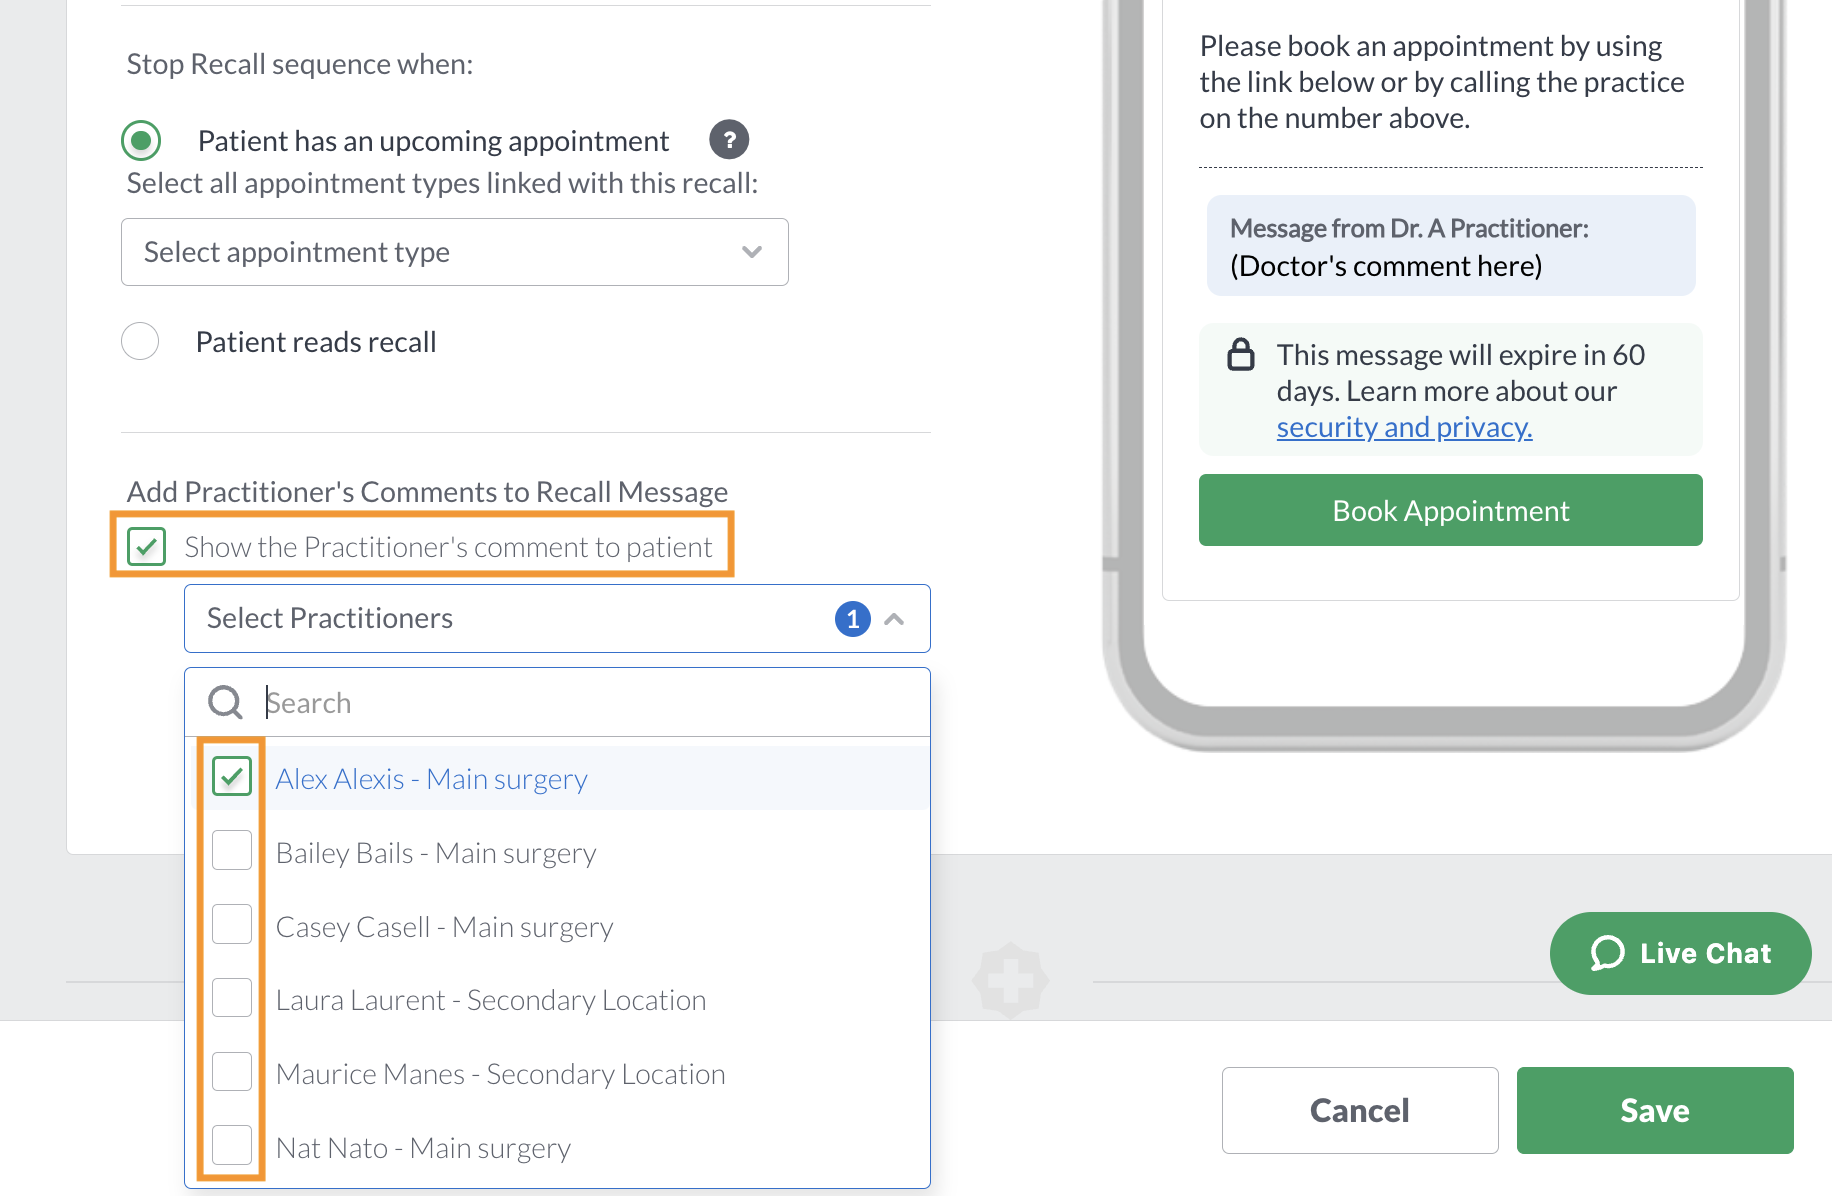Click the search magnifier icon
Image resolution: width=1832 pixels, height=1196 pixels.
pos(225,702)
